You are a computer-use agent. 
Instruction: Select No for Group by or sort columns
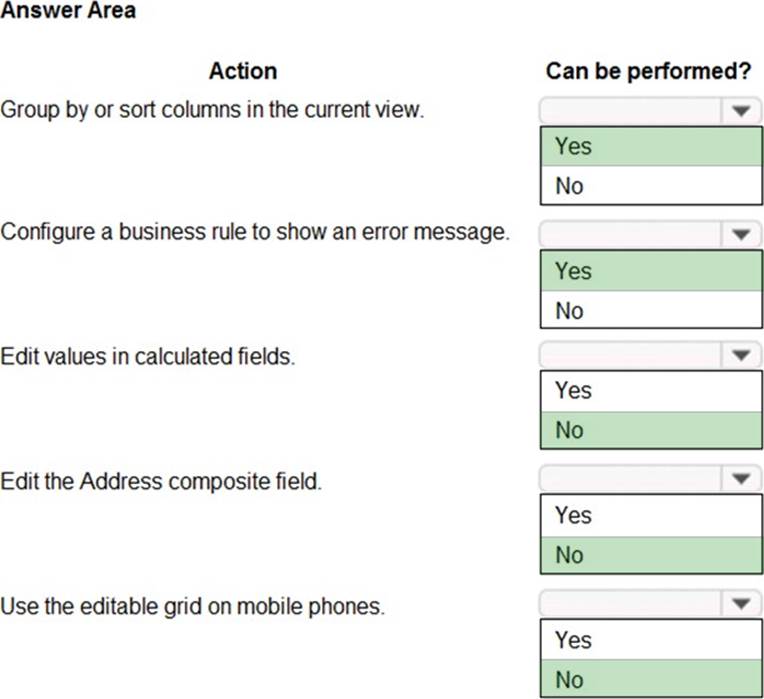point(650,186)
